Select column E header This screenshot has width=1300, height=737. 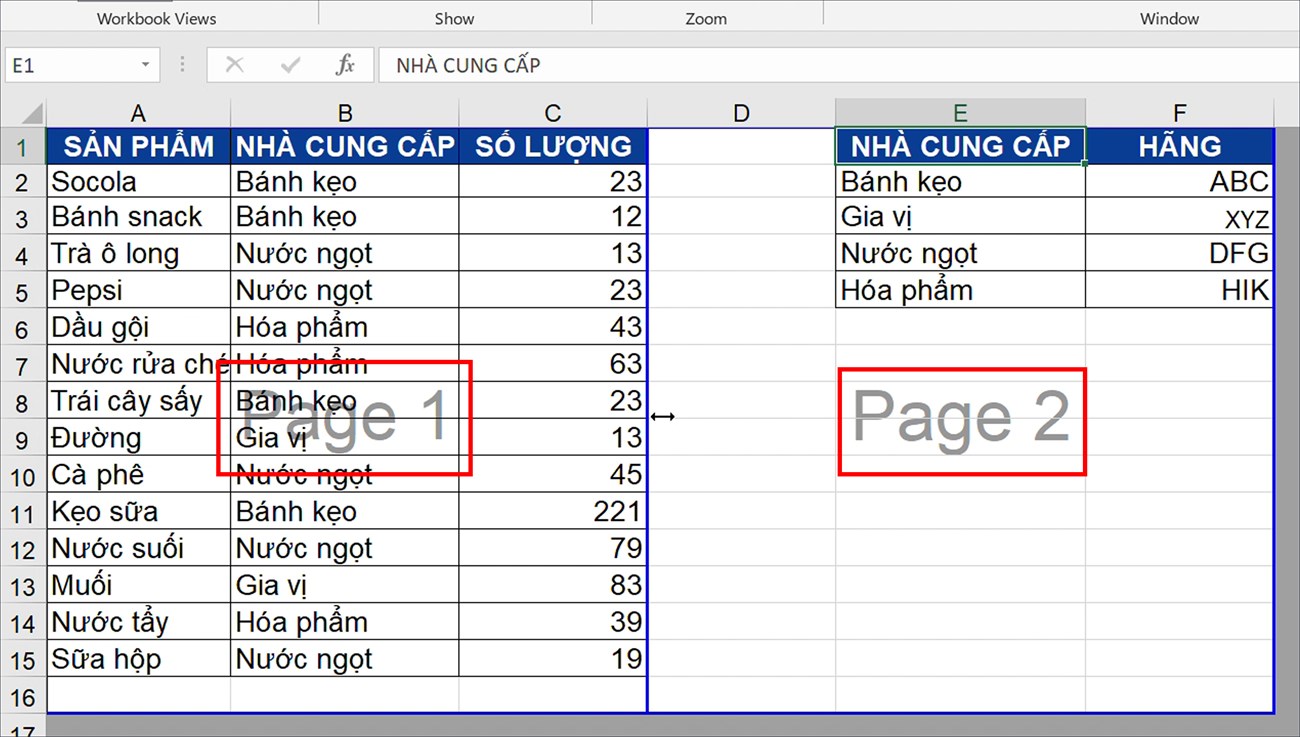(960, 113)
